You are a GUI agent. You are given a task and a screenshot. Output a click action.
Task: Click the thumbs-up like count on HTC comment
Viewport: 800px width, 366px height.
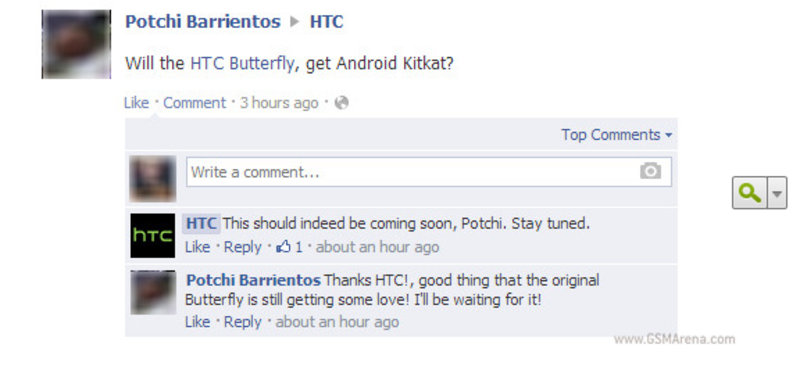[289, 247]
